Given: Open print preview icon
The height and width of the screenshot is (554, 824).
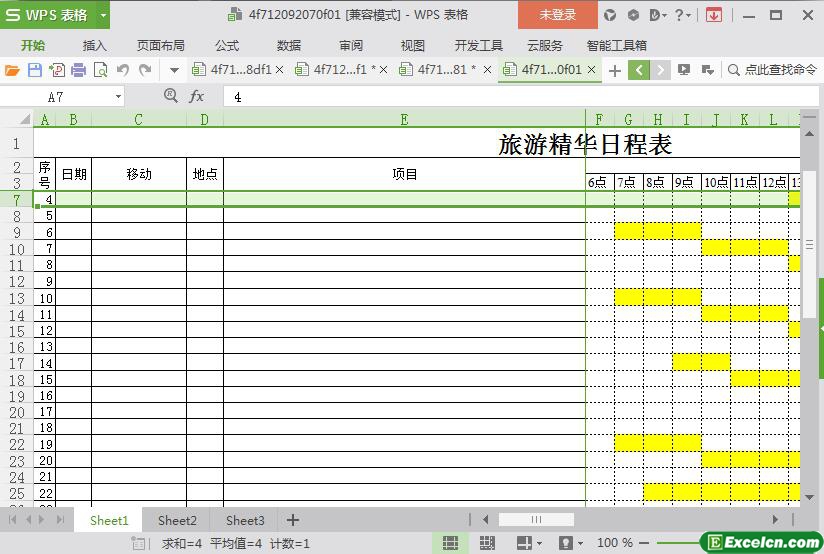Looking at the screenshot, I should (x=100, y=69).
